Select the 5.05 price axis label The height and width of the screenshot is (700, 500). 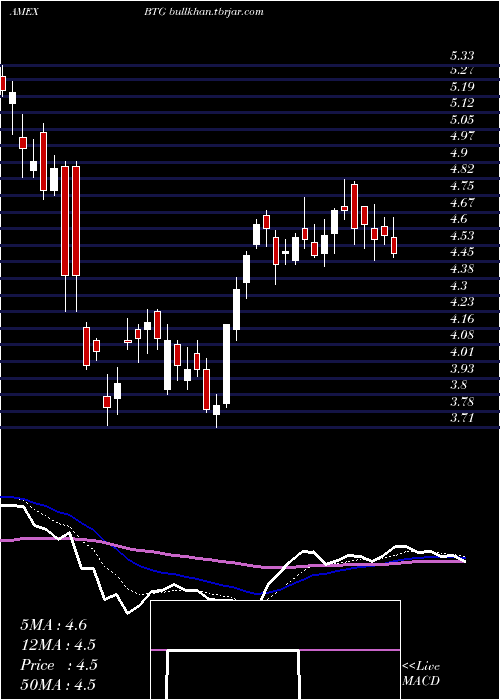(x=462, y=120)
